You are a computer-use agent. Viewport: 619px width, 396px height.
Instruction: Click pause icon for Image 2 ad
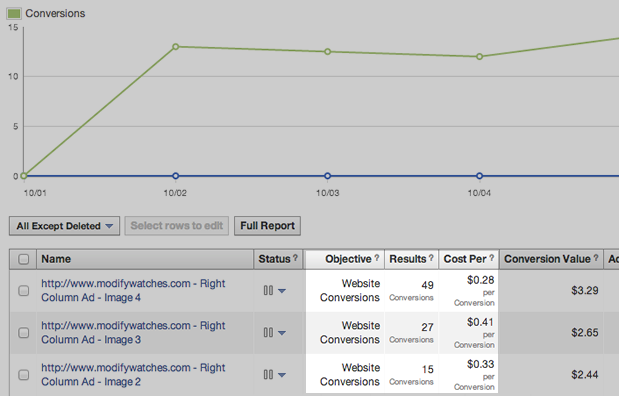pyautogui.click(x=268, y=374)
